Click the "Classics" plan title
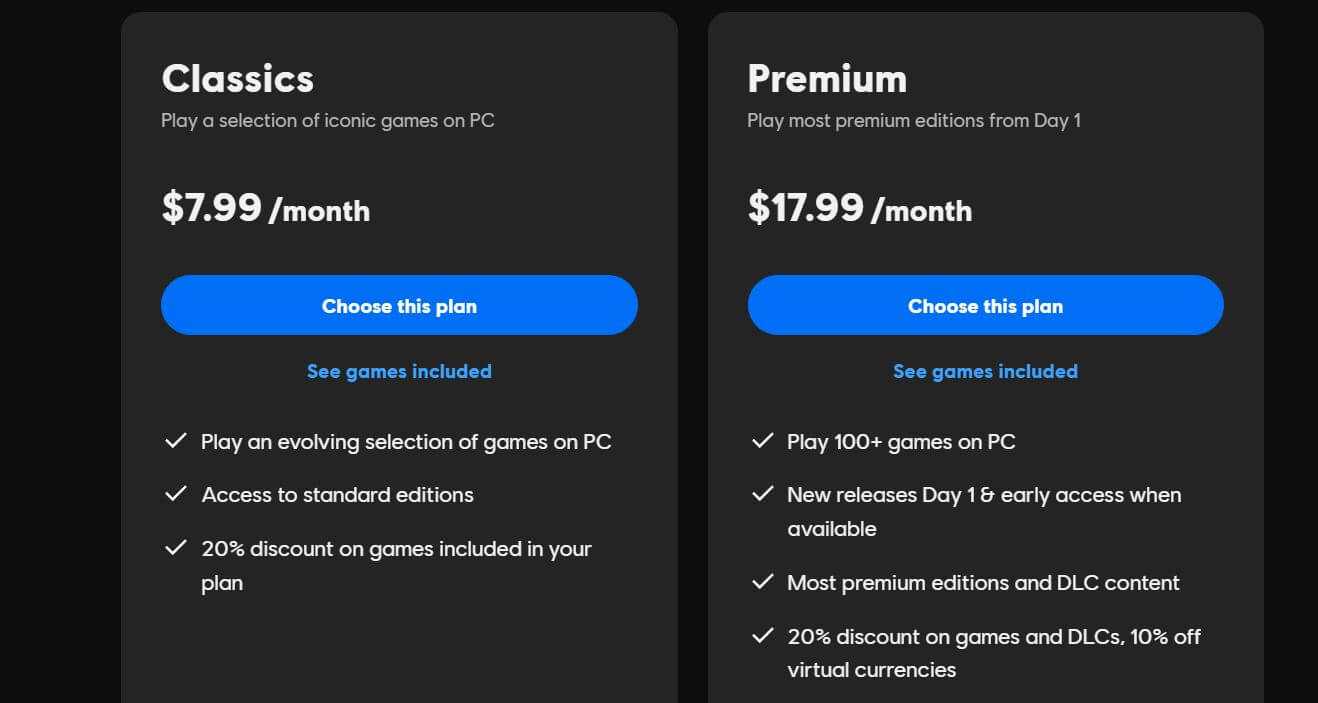 pyautogui.click(x=238, y=78)
